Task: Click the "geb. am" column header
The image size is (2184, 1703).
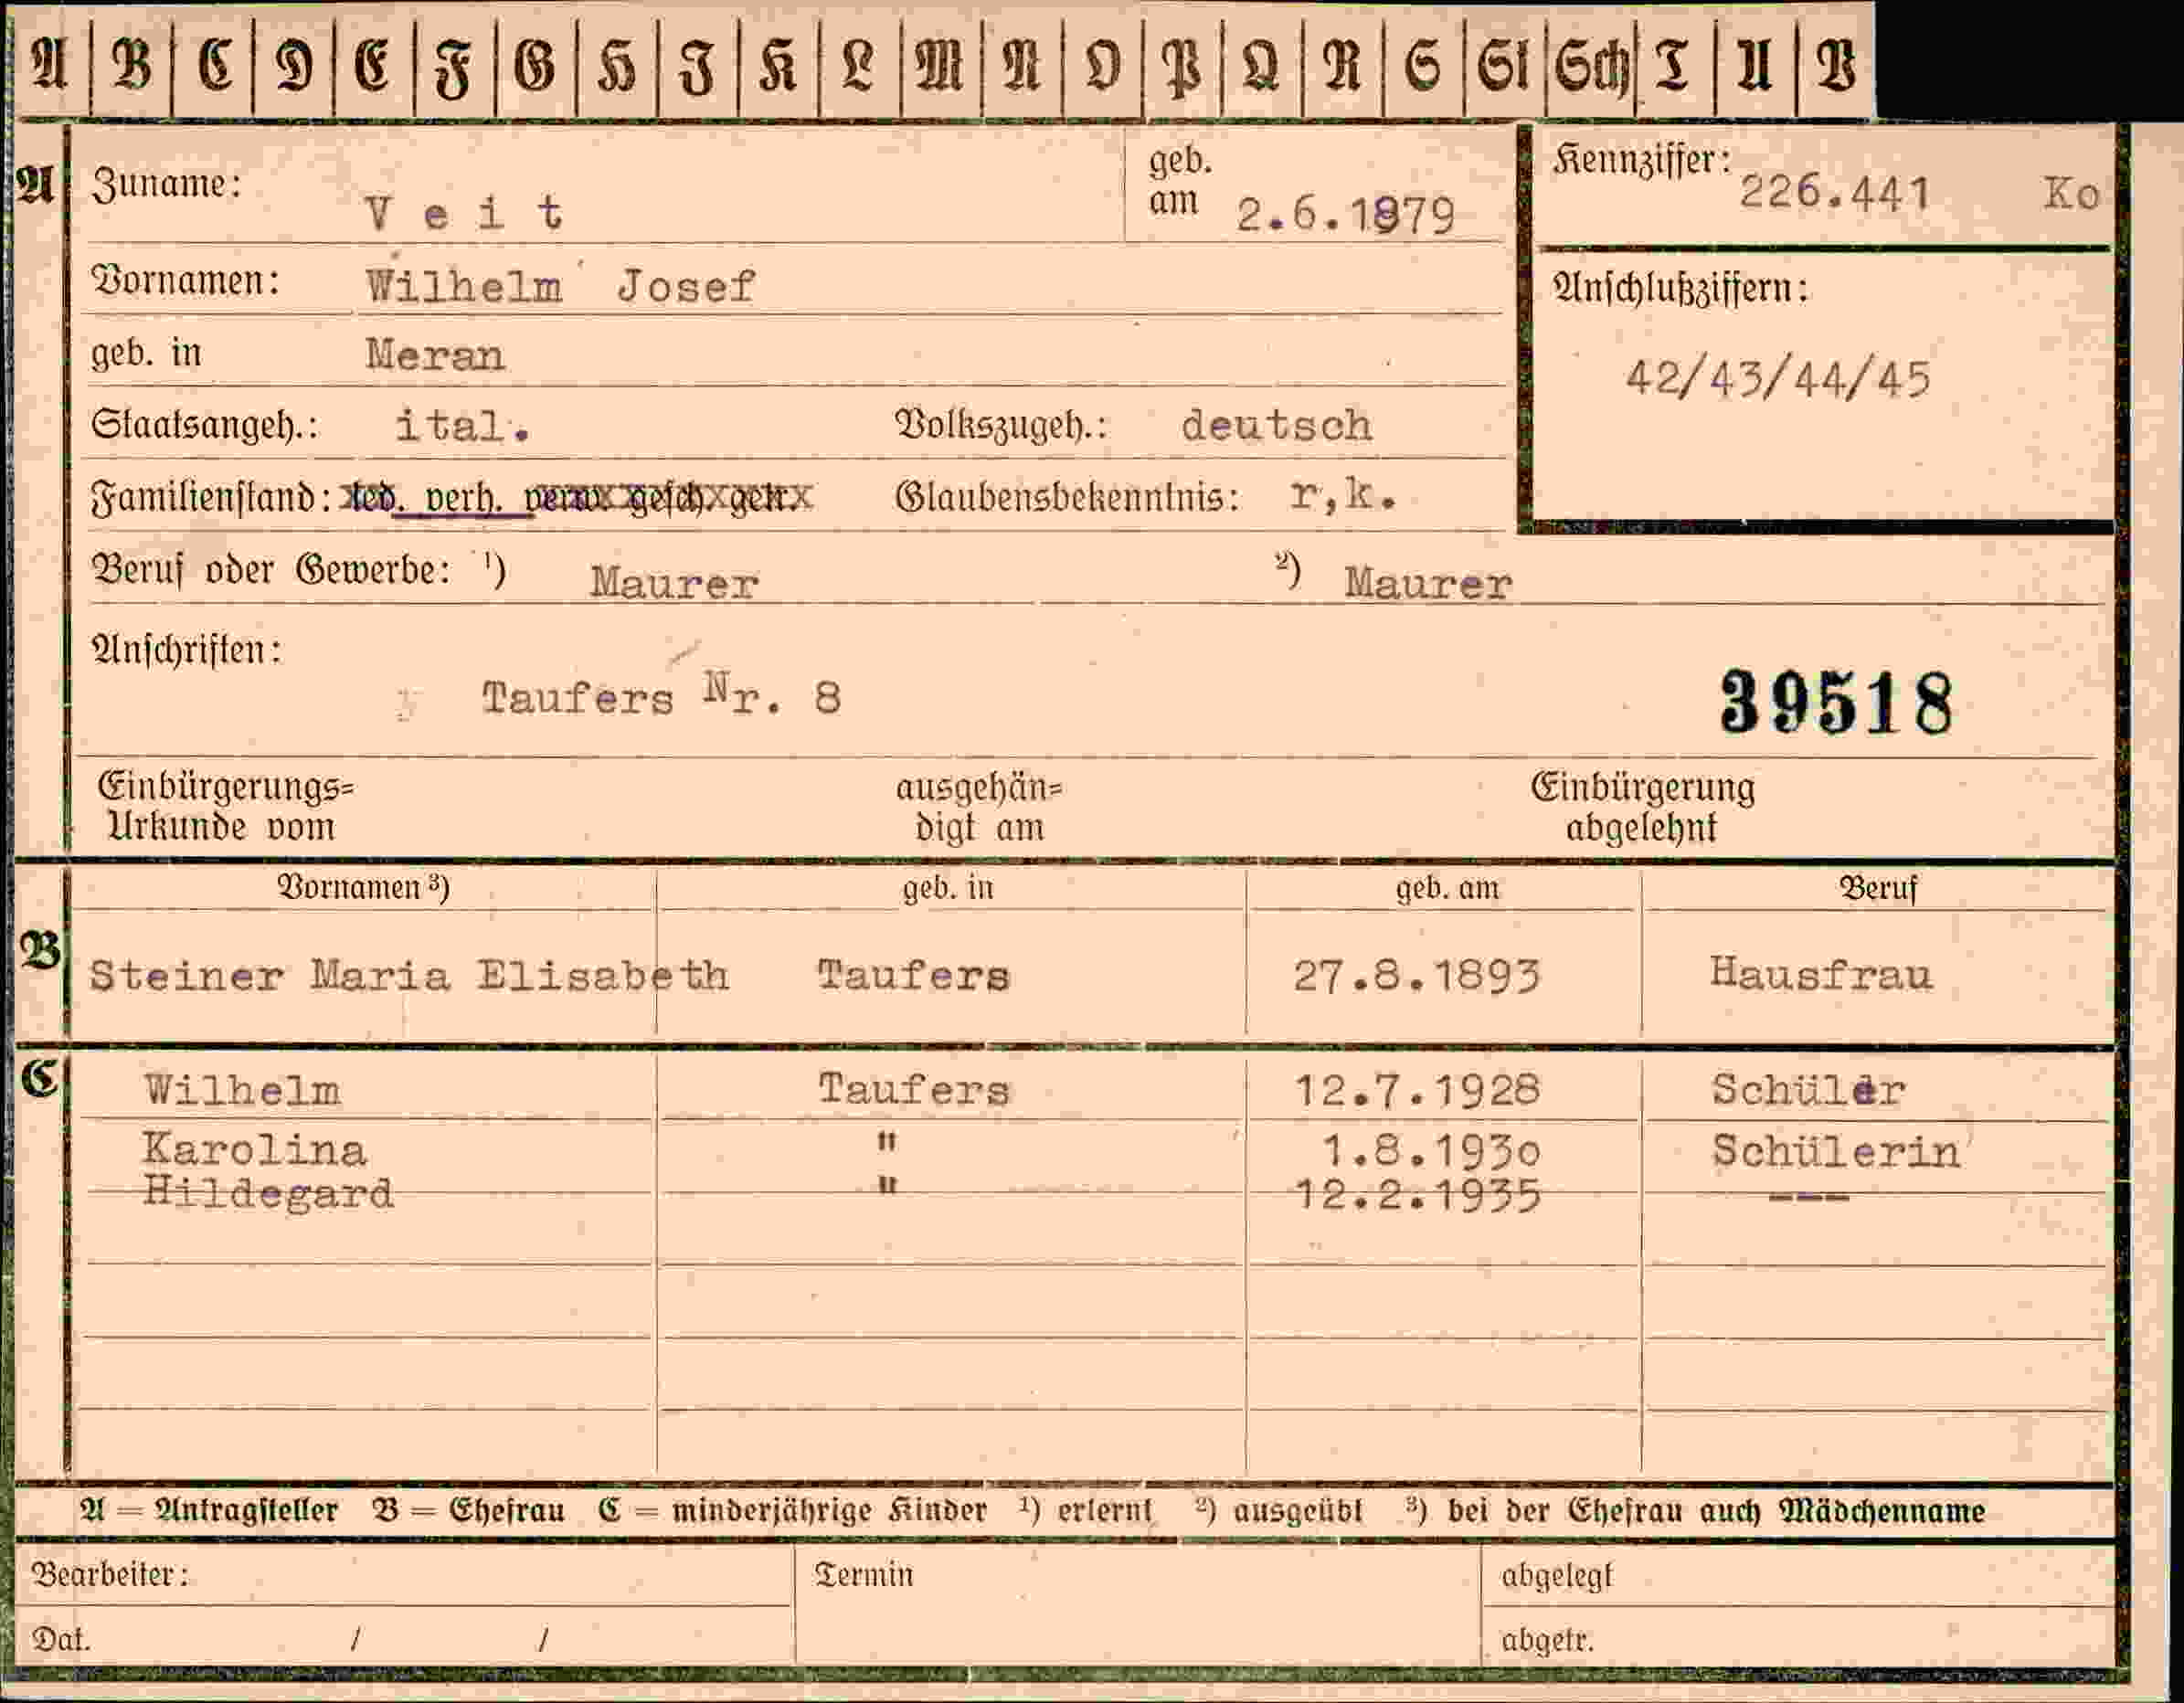Action: click(x=1447, y=888)
